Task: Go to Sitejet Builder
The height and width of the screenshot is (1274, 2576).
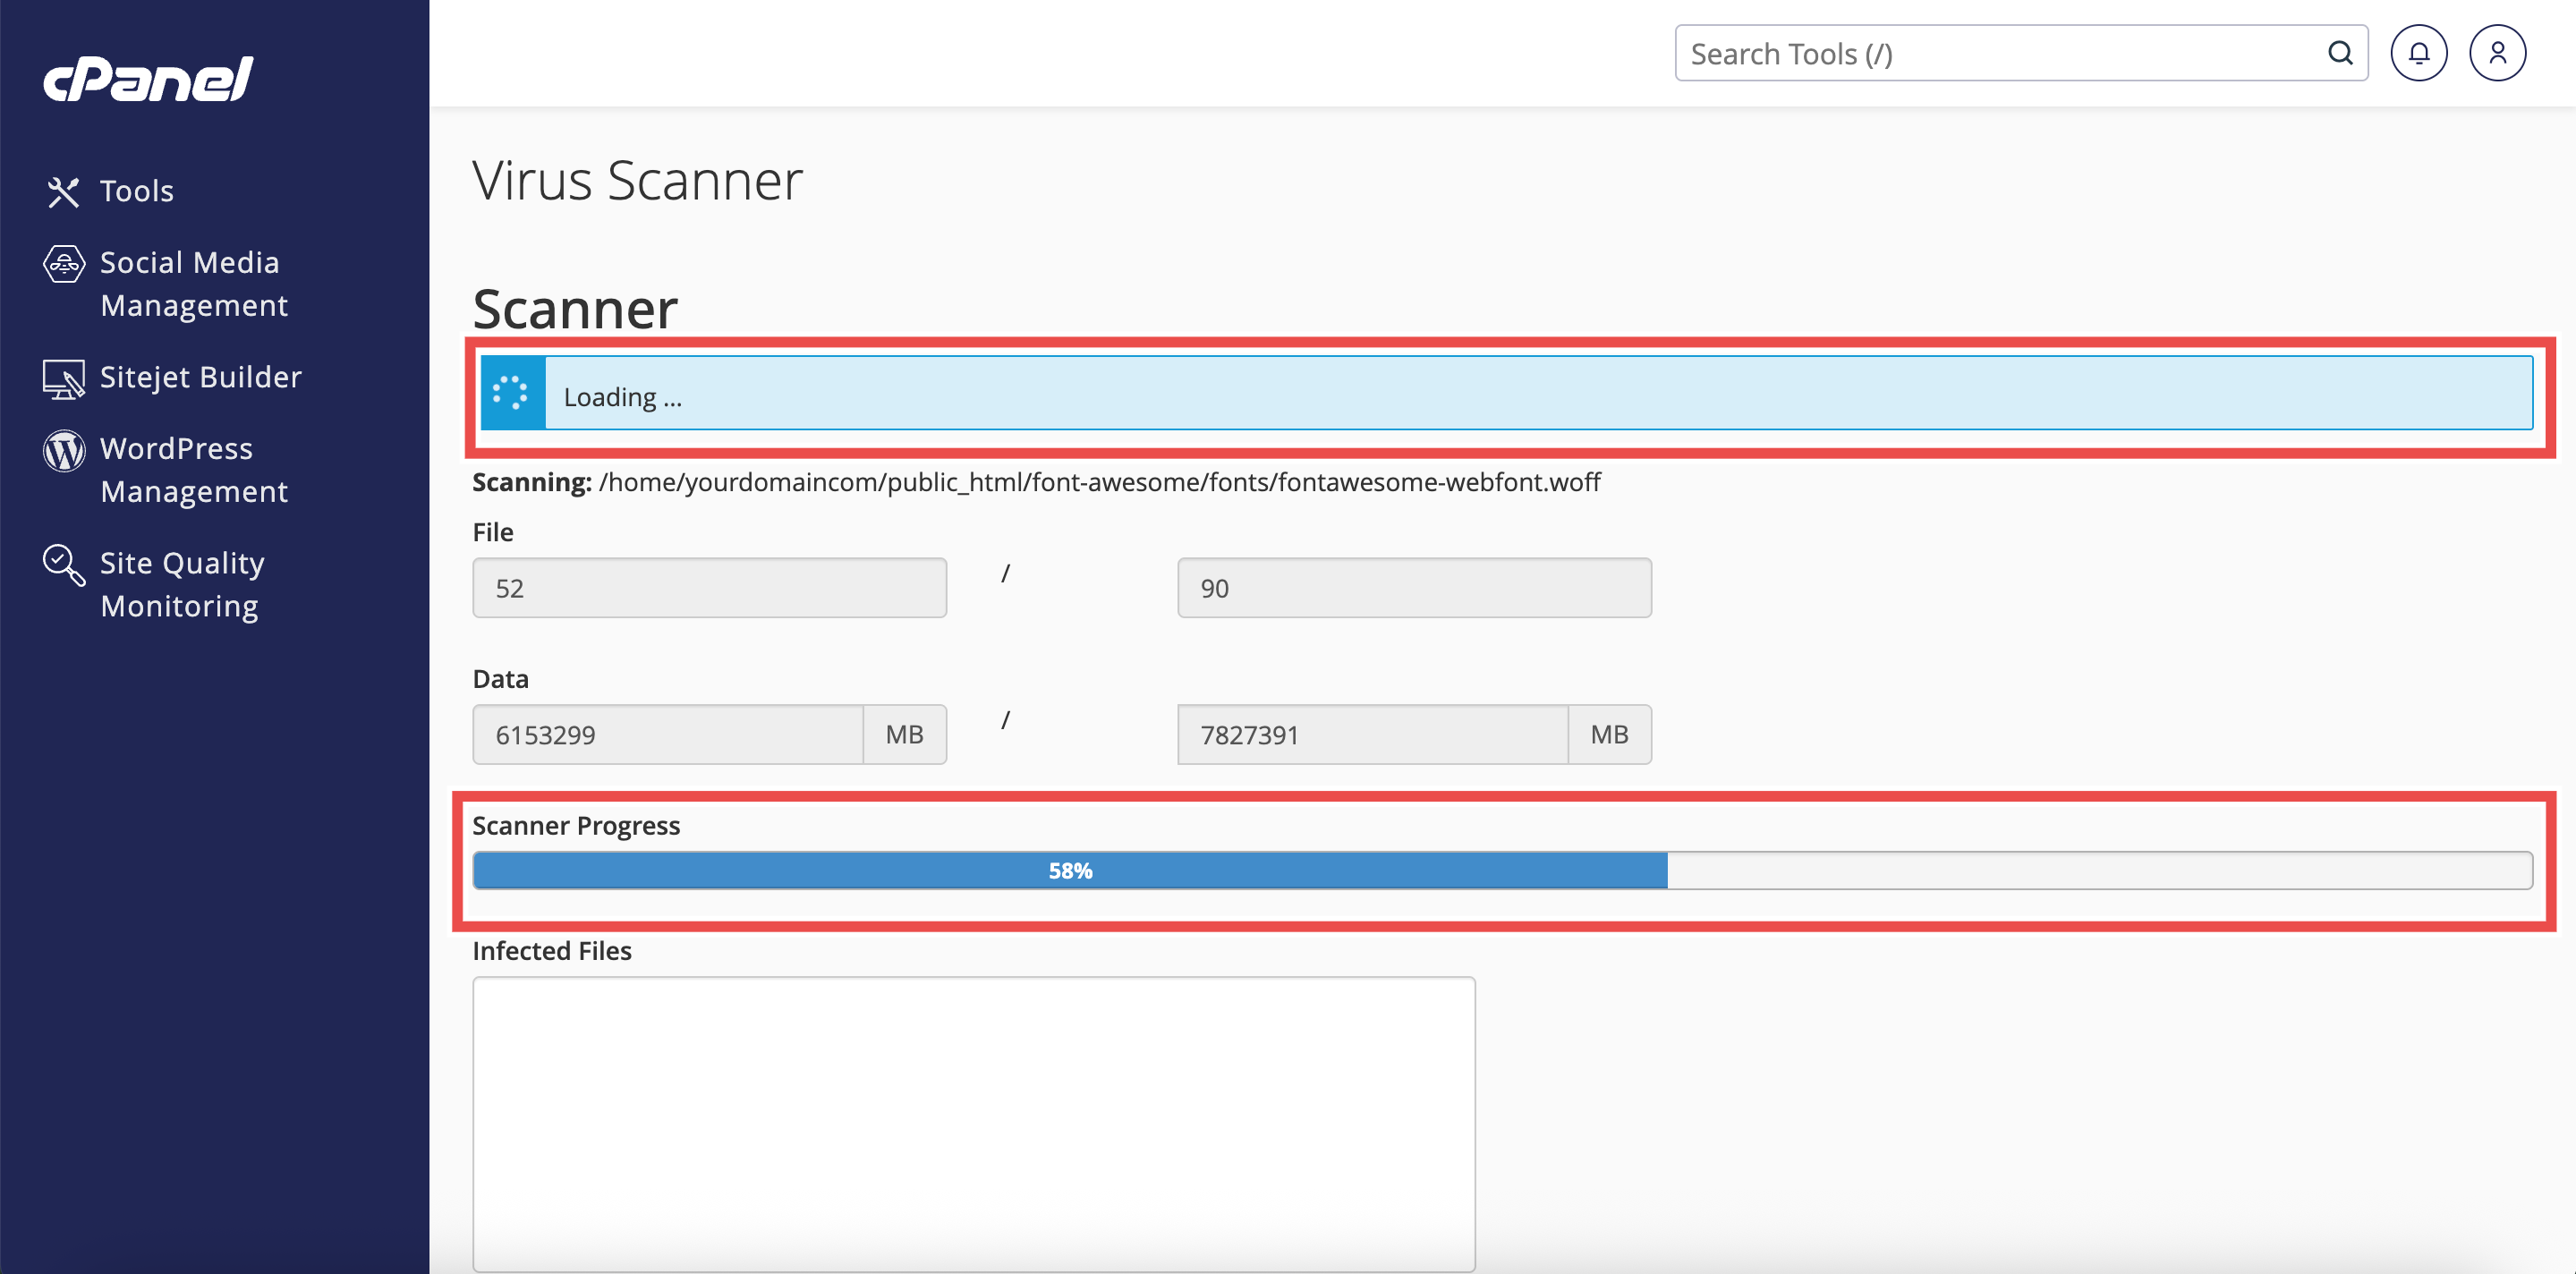Action: 201,377
